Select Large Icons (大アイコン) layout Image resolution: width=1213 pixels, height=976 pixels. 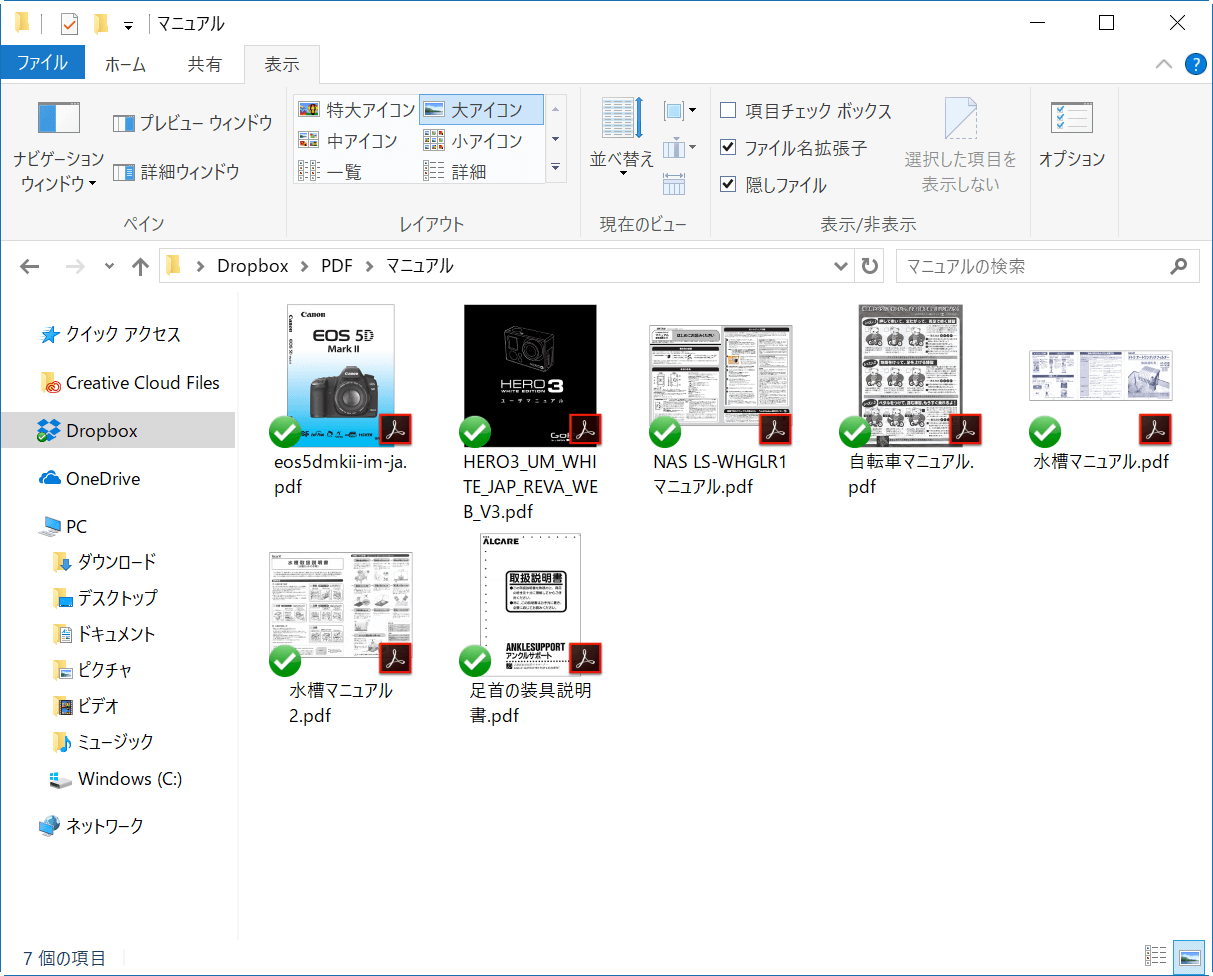(x=481, y=110)
